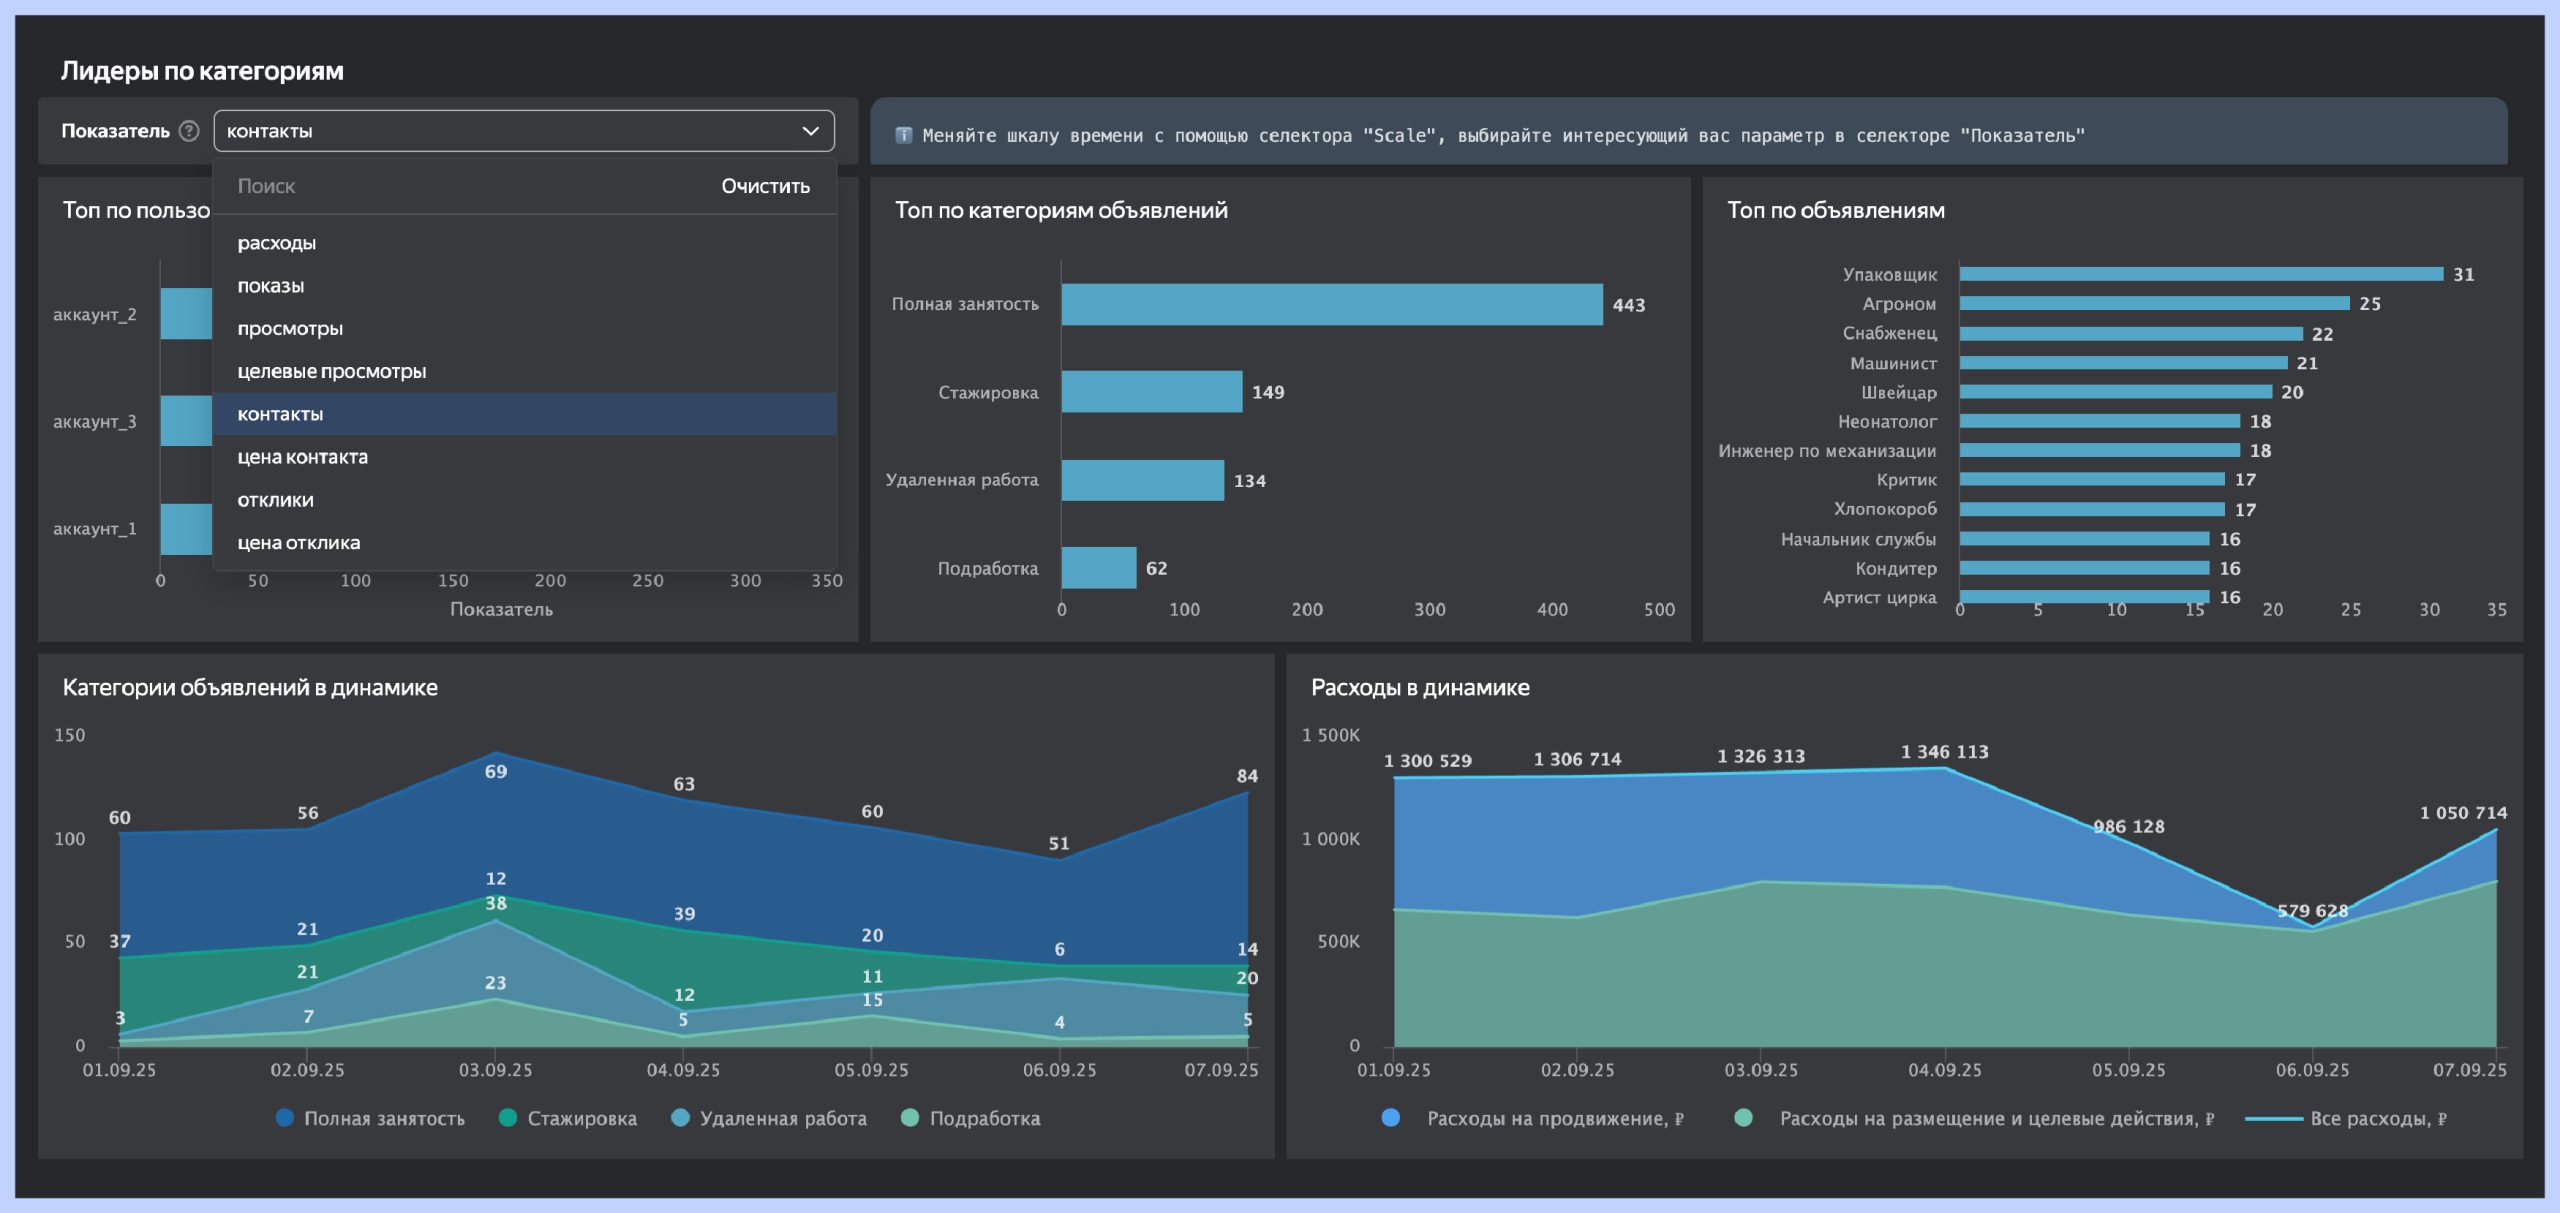Click the info icon in the hint banner
The width and height of the screenshot is (2560, 1213).
(x=903, y=135)
